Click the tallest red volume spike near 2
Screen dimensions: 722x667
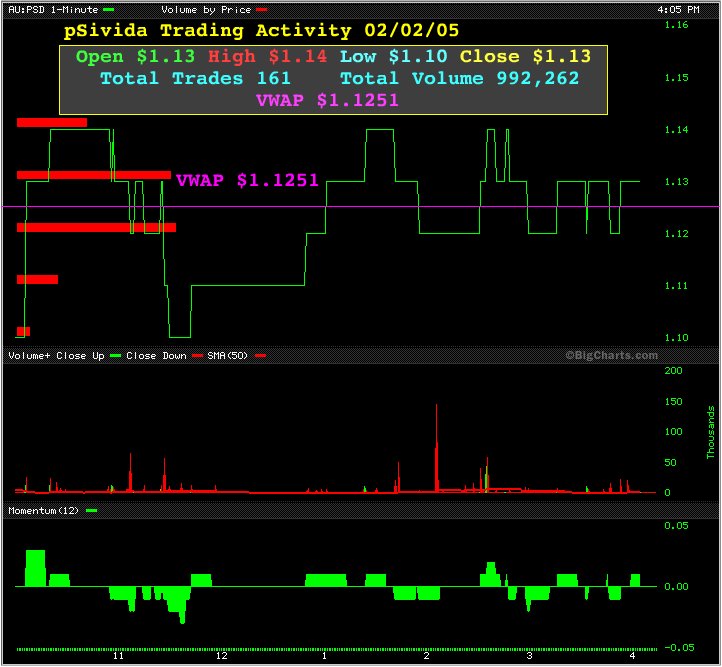(x=437, y=447)
